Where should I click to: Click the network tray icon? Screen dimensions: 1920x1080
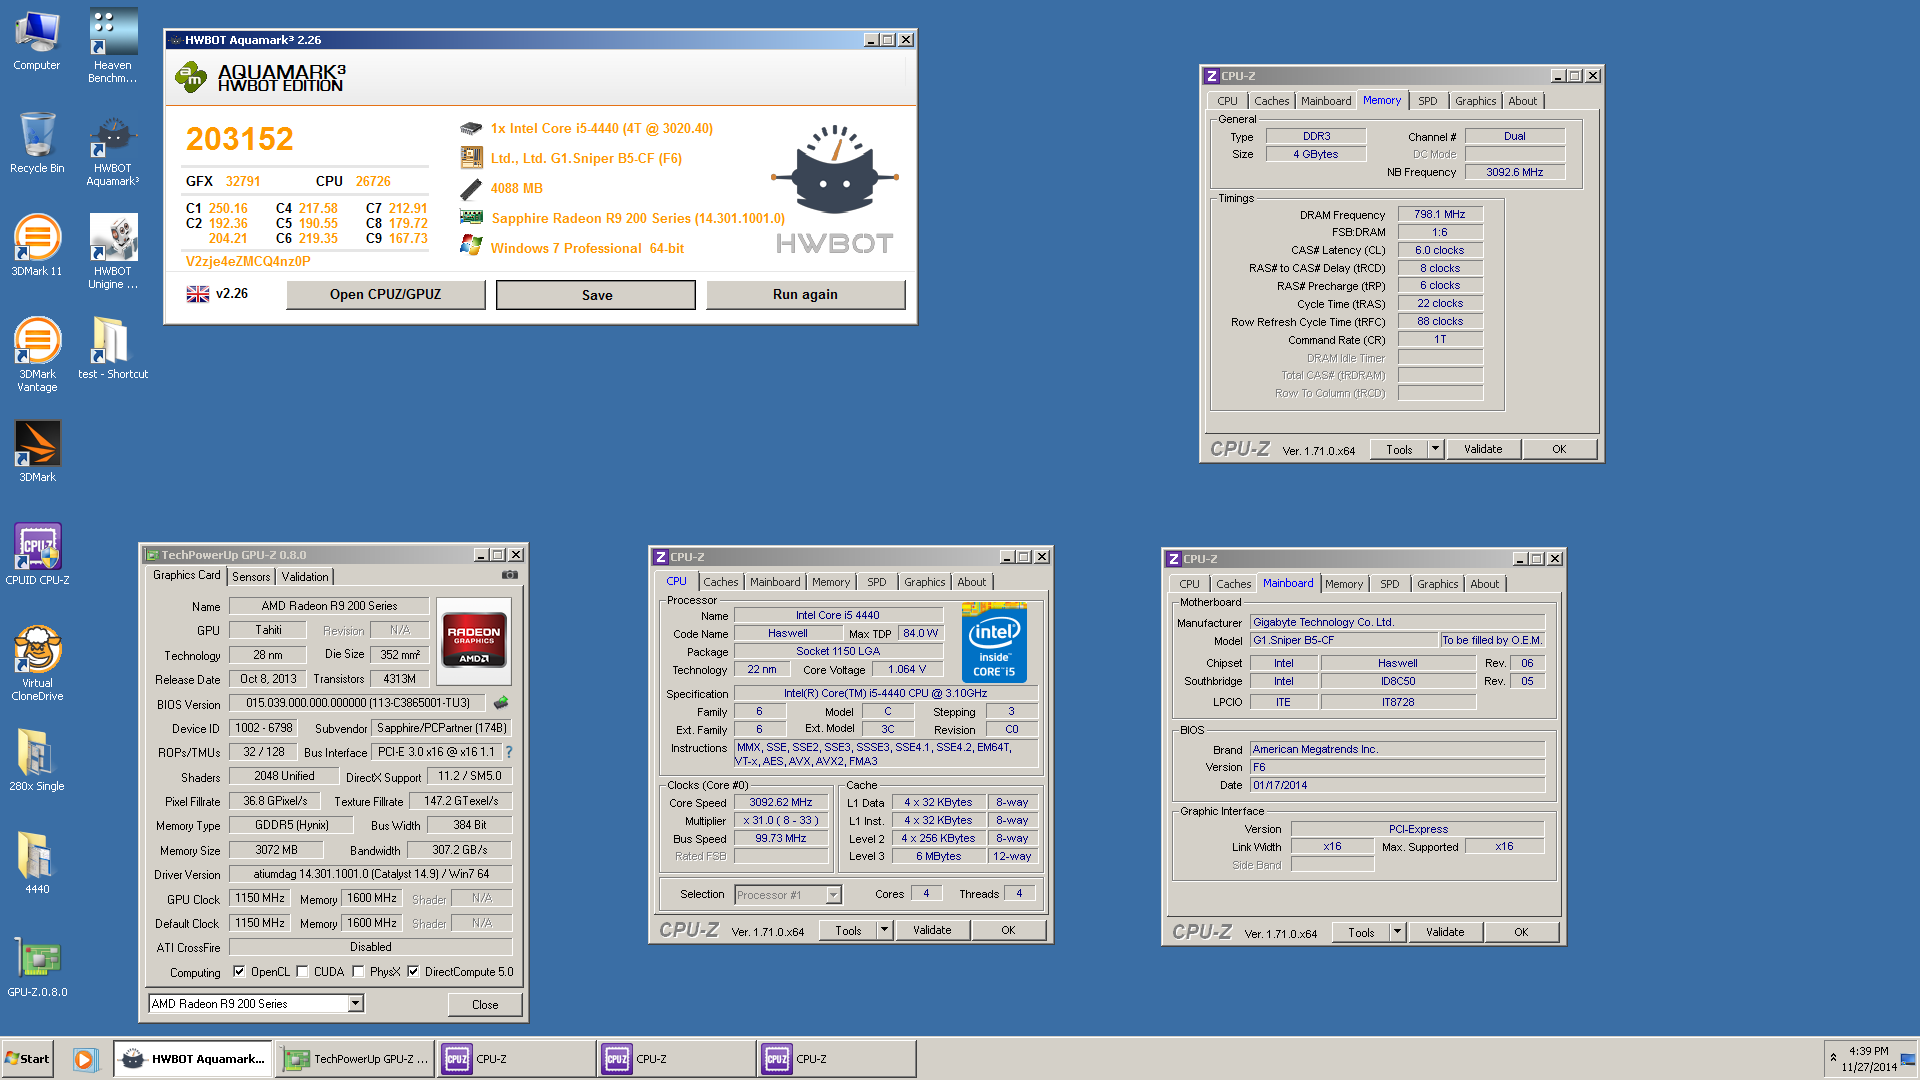pos(1908,1059)
